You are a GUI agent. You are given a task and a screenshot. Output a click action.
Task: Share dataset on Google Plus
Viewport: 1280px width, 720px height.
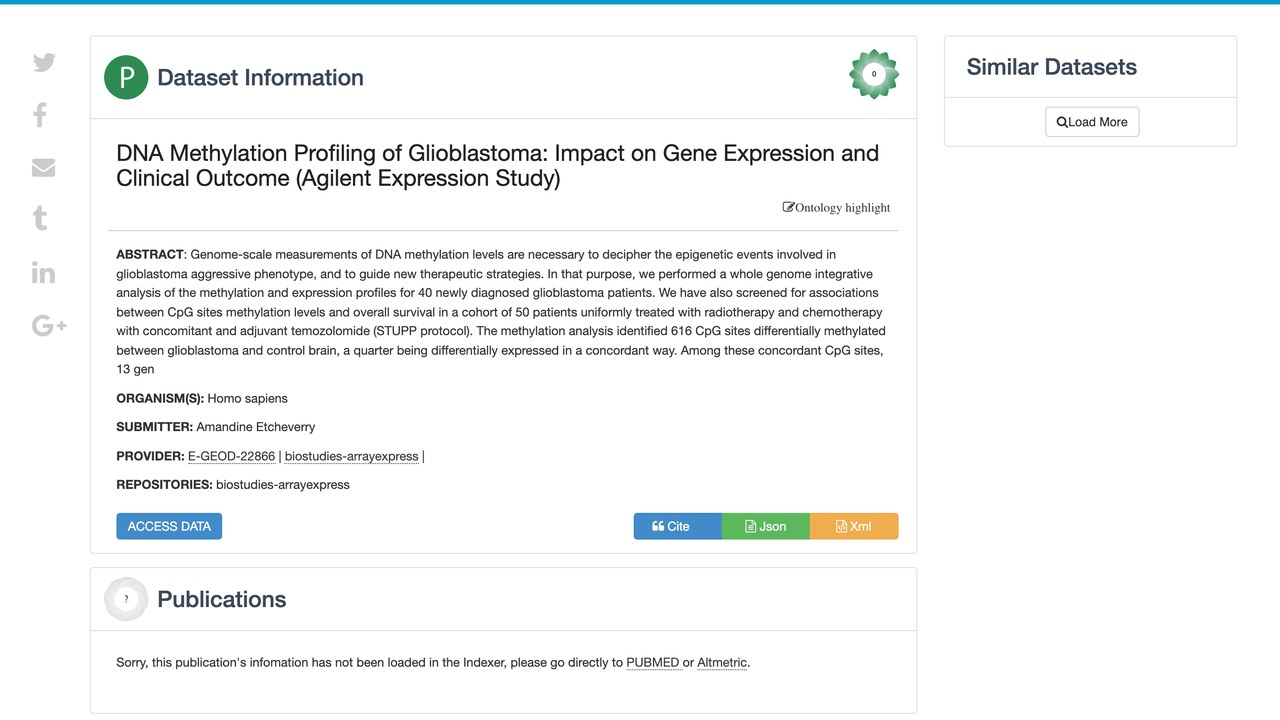pos(49,325)
